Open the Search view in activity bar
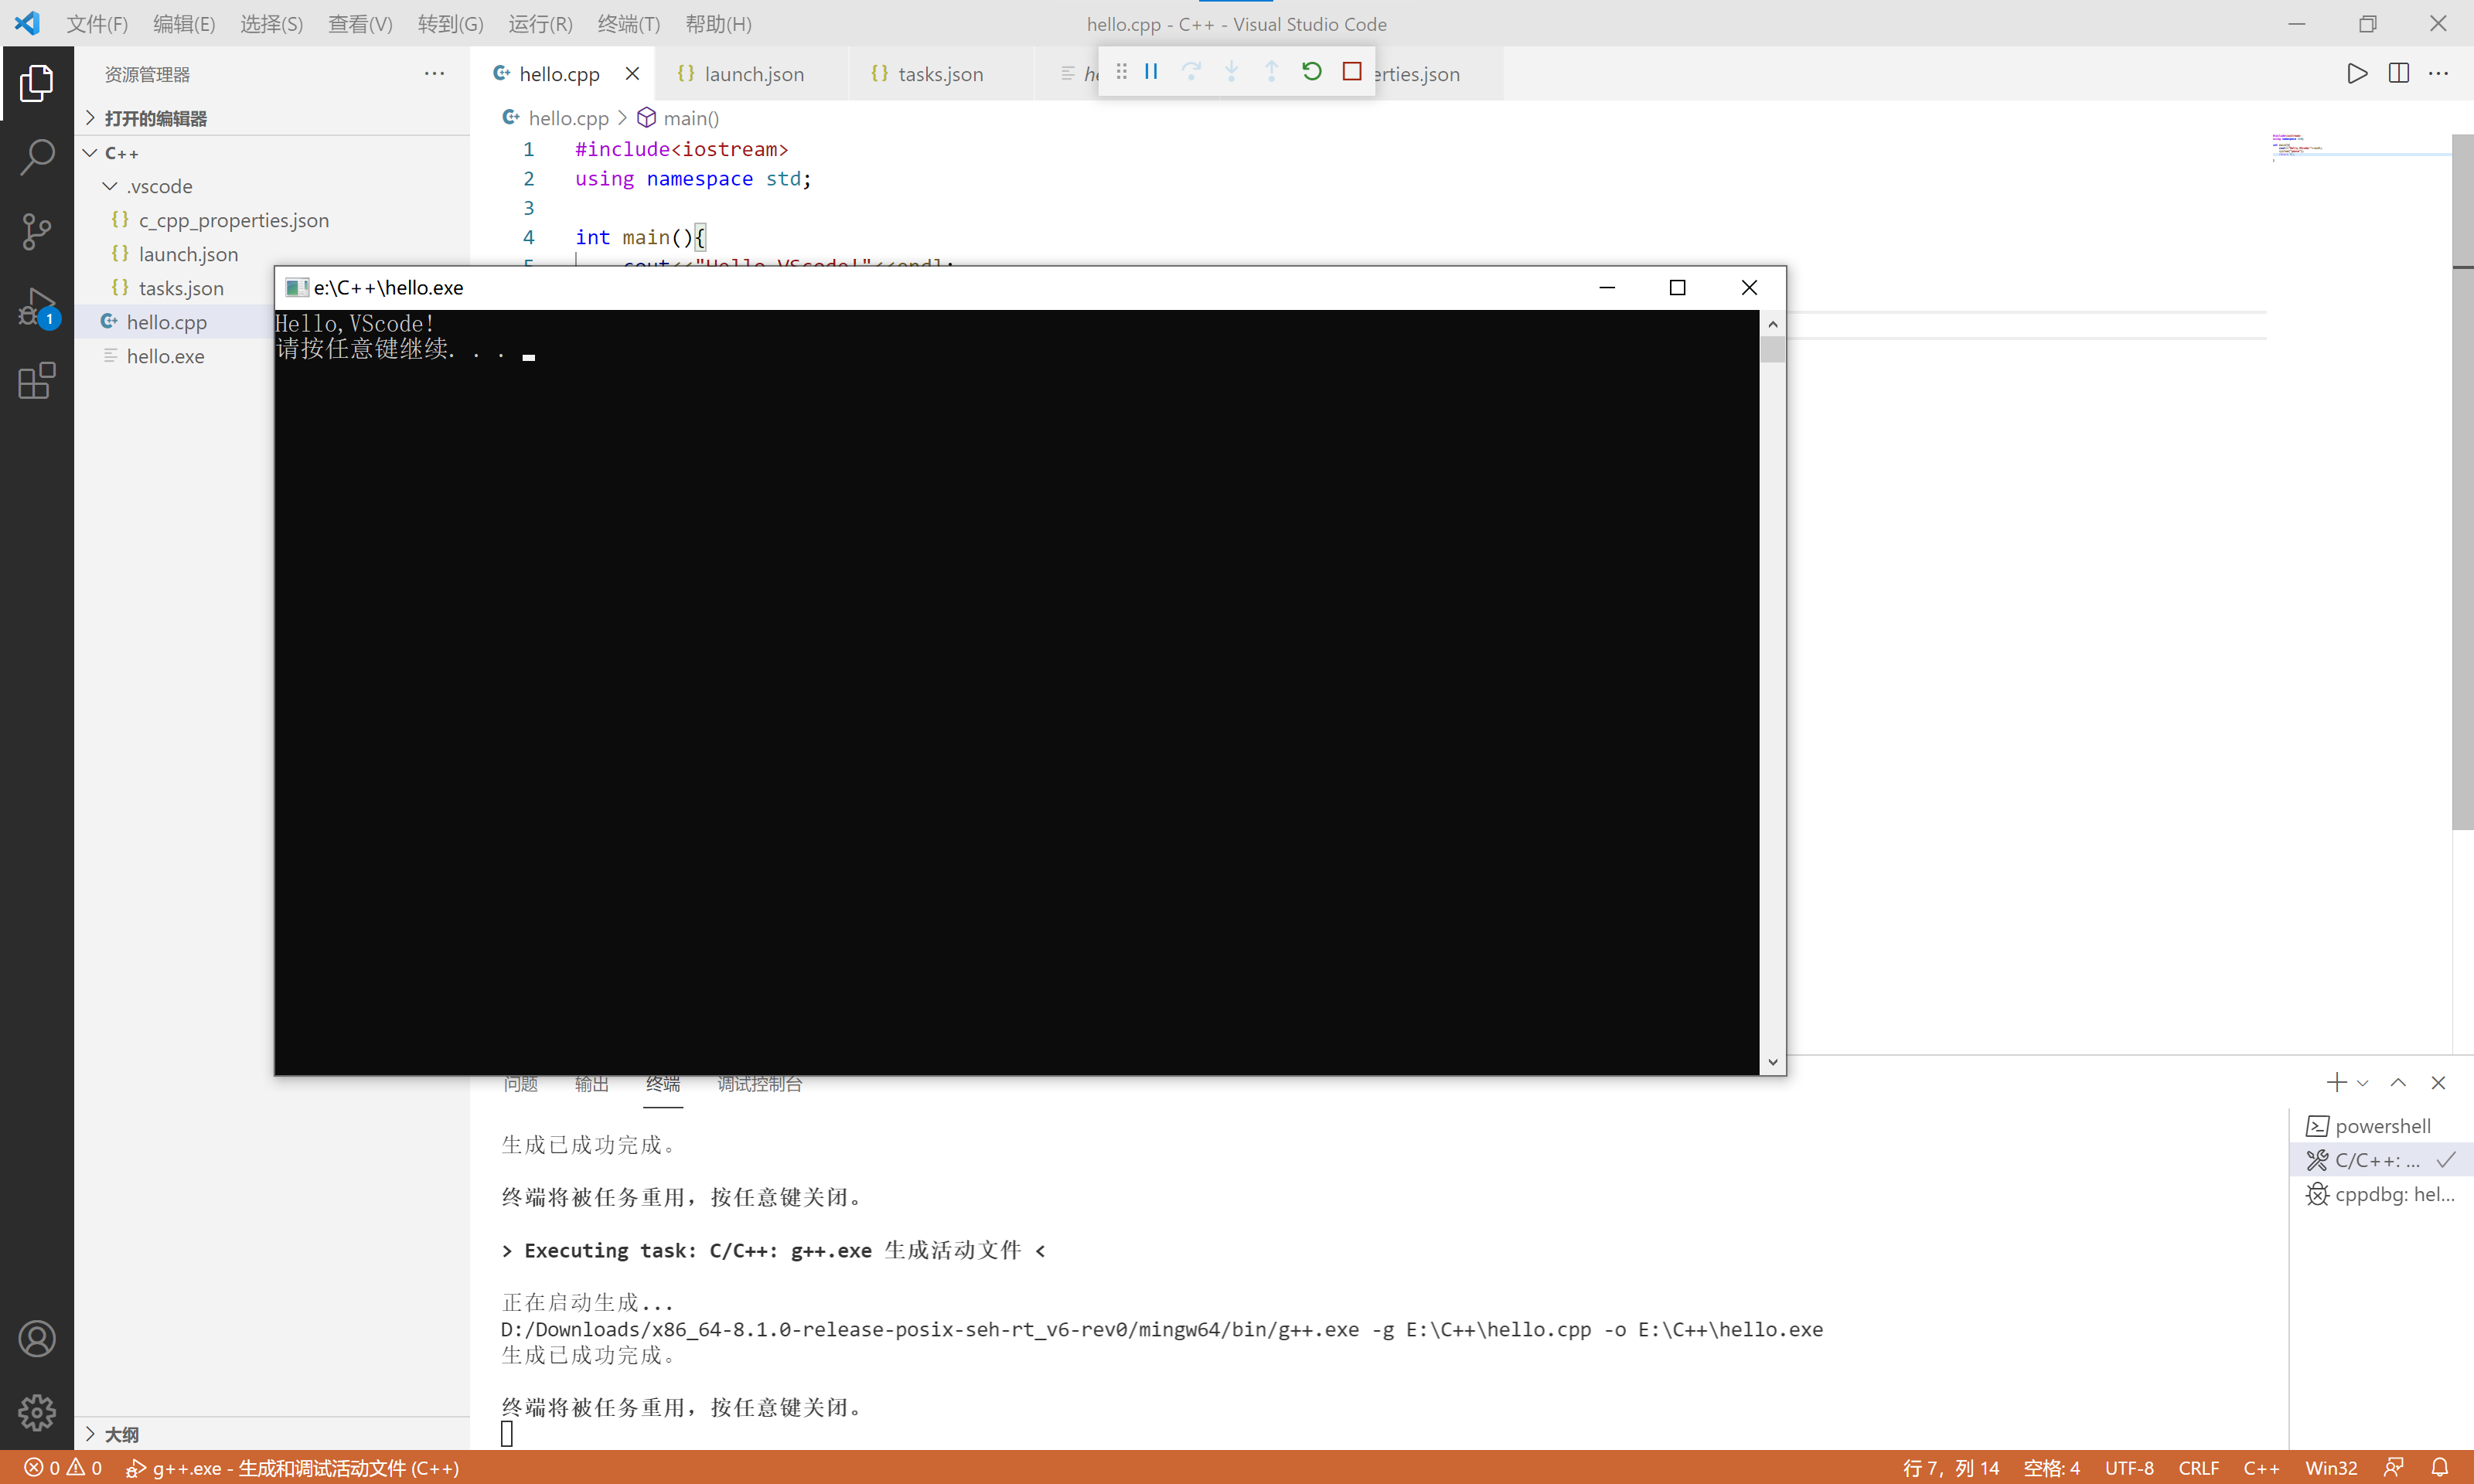The width and height of the screenshot is (2474, 1484). coord(37,157)
